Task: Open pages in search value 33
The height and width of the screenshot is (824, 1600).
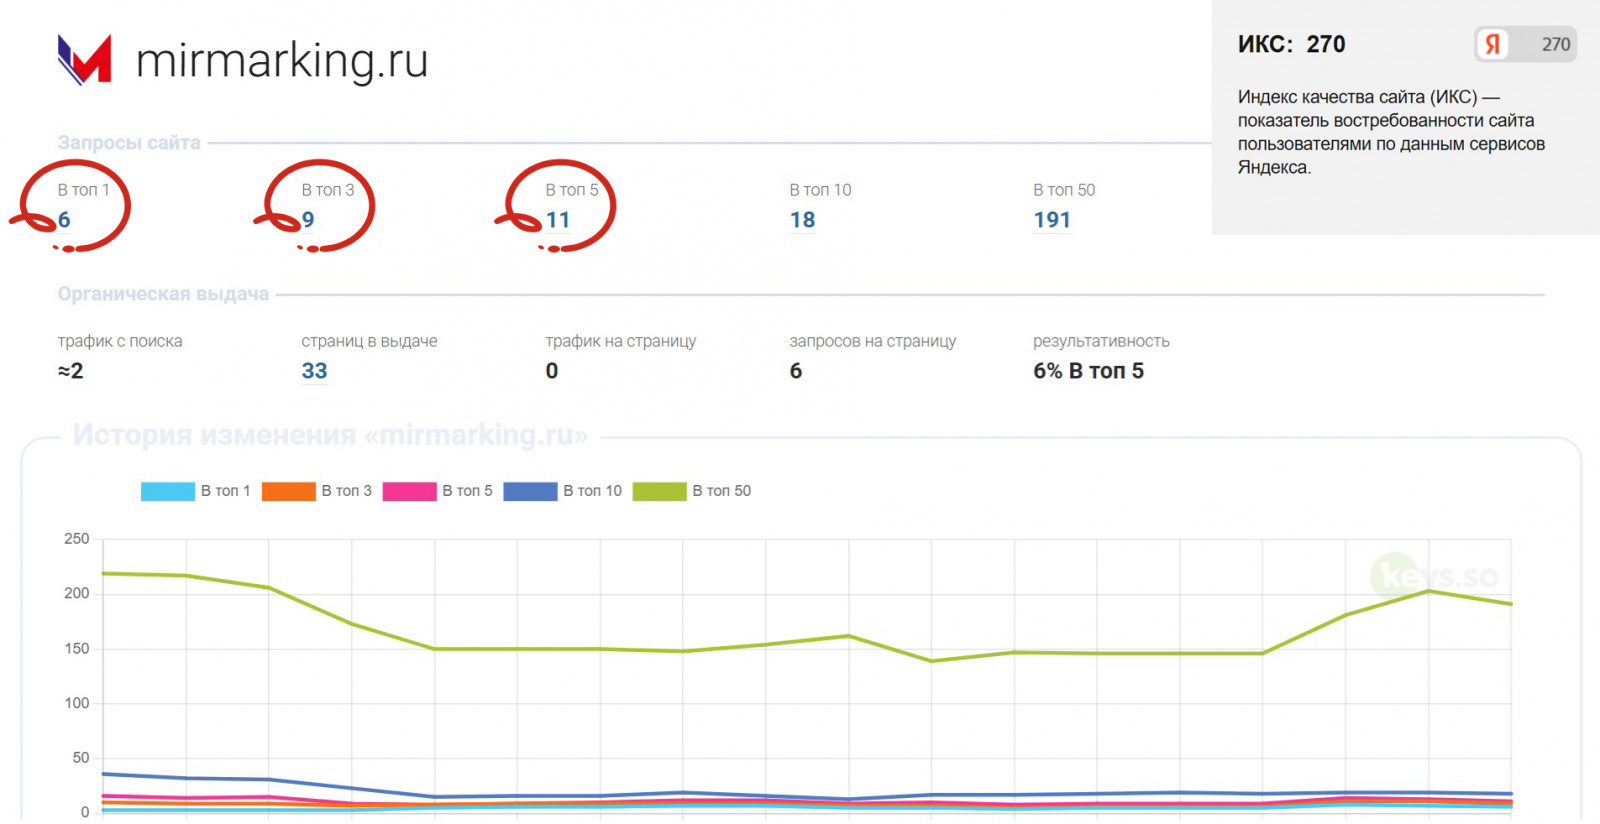Action: click(314, 371)
